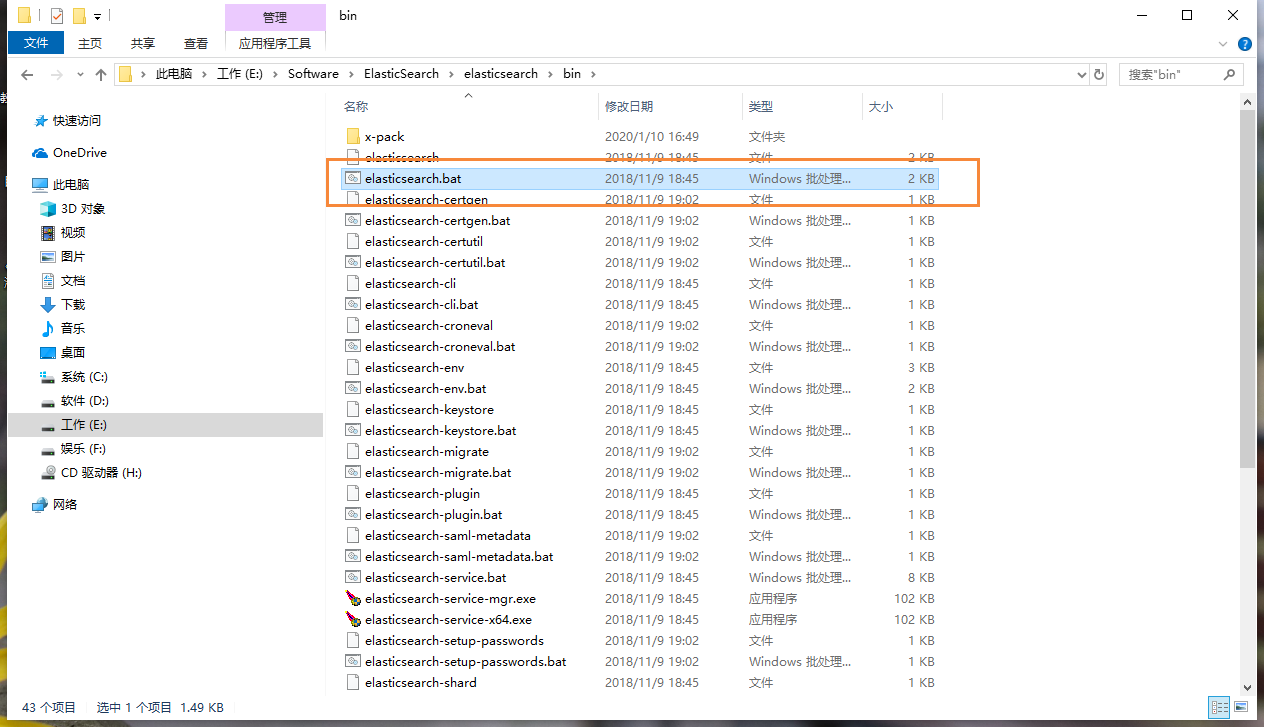Select elasticsearch-service-x64.exe icon
1264x727 pixels.
point(352,619)
